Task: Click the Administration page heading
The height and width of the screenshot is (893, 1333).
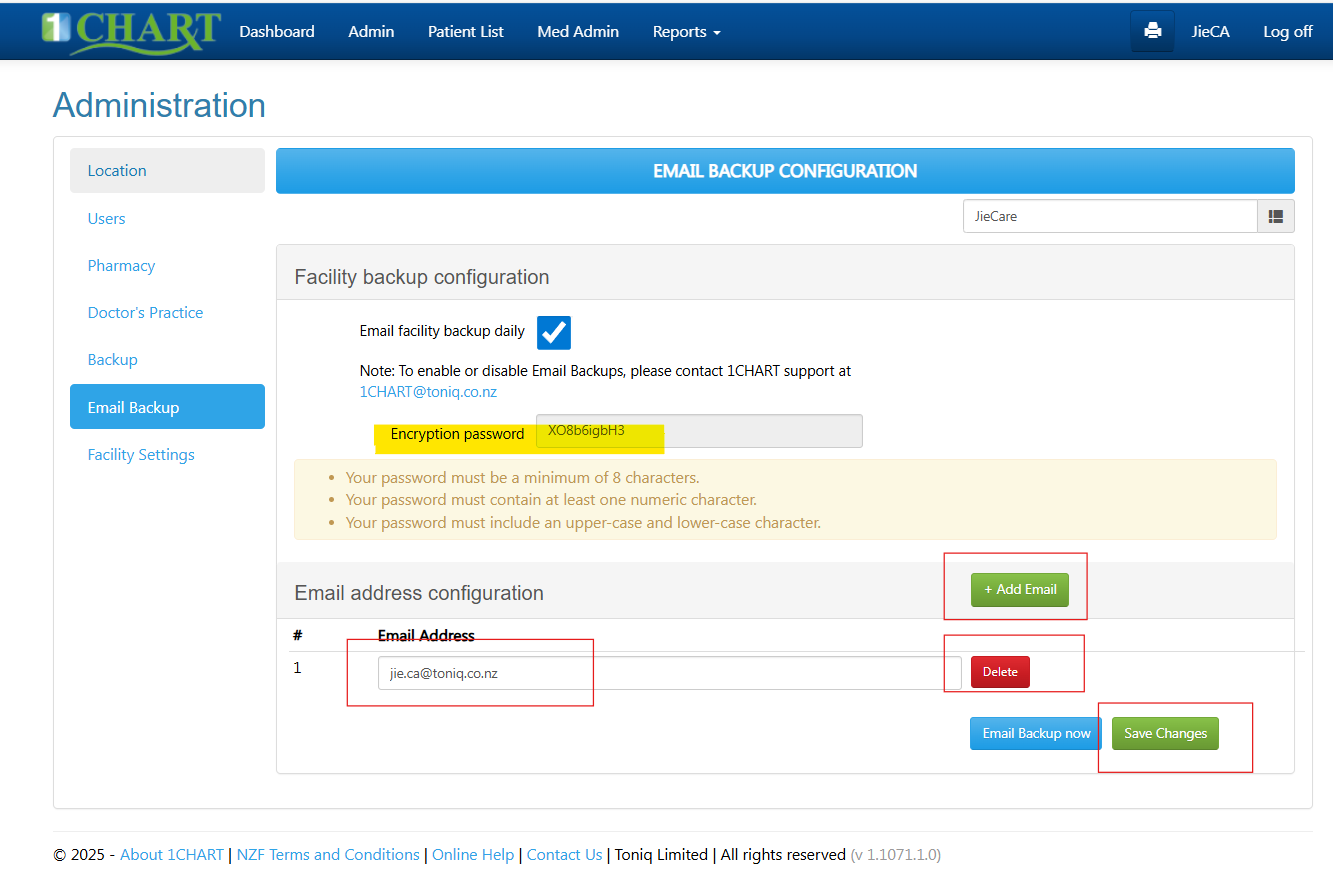Action: point(159,105)
